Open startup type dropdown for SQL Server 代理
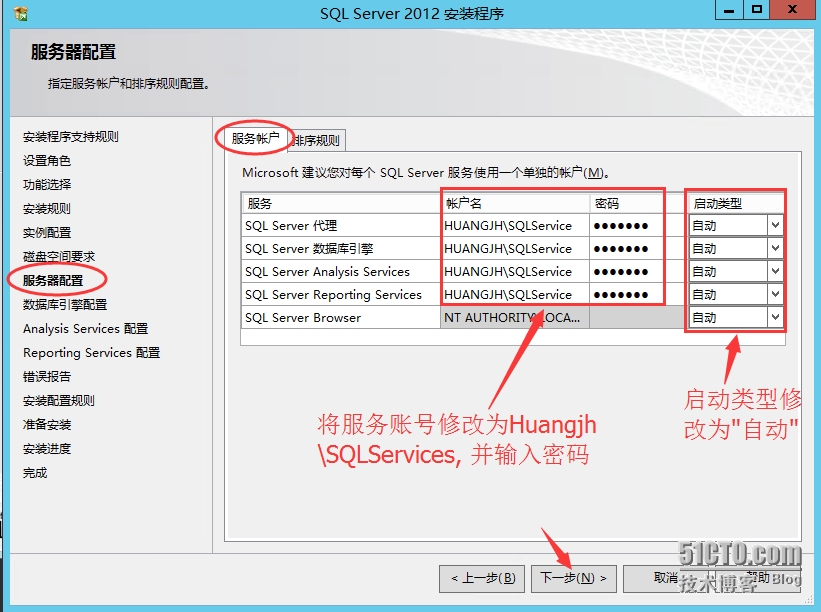 click(775, 226)
